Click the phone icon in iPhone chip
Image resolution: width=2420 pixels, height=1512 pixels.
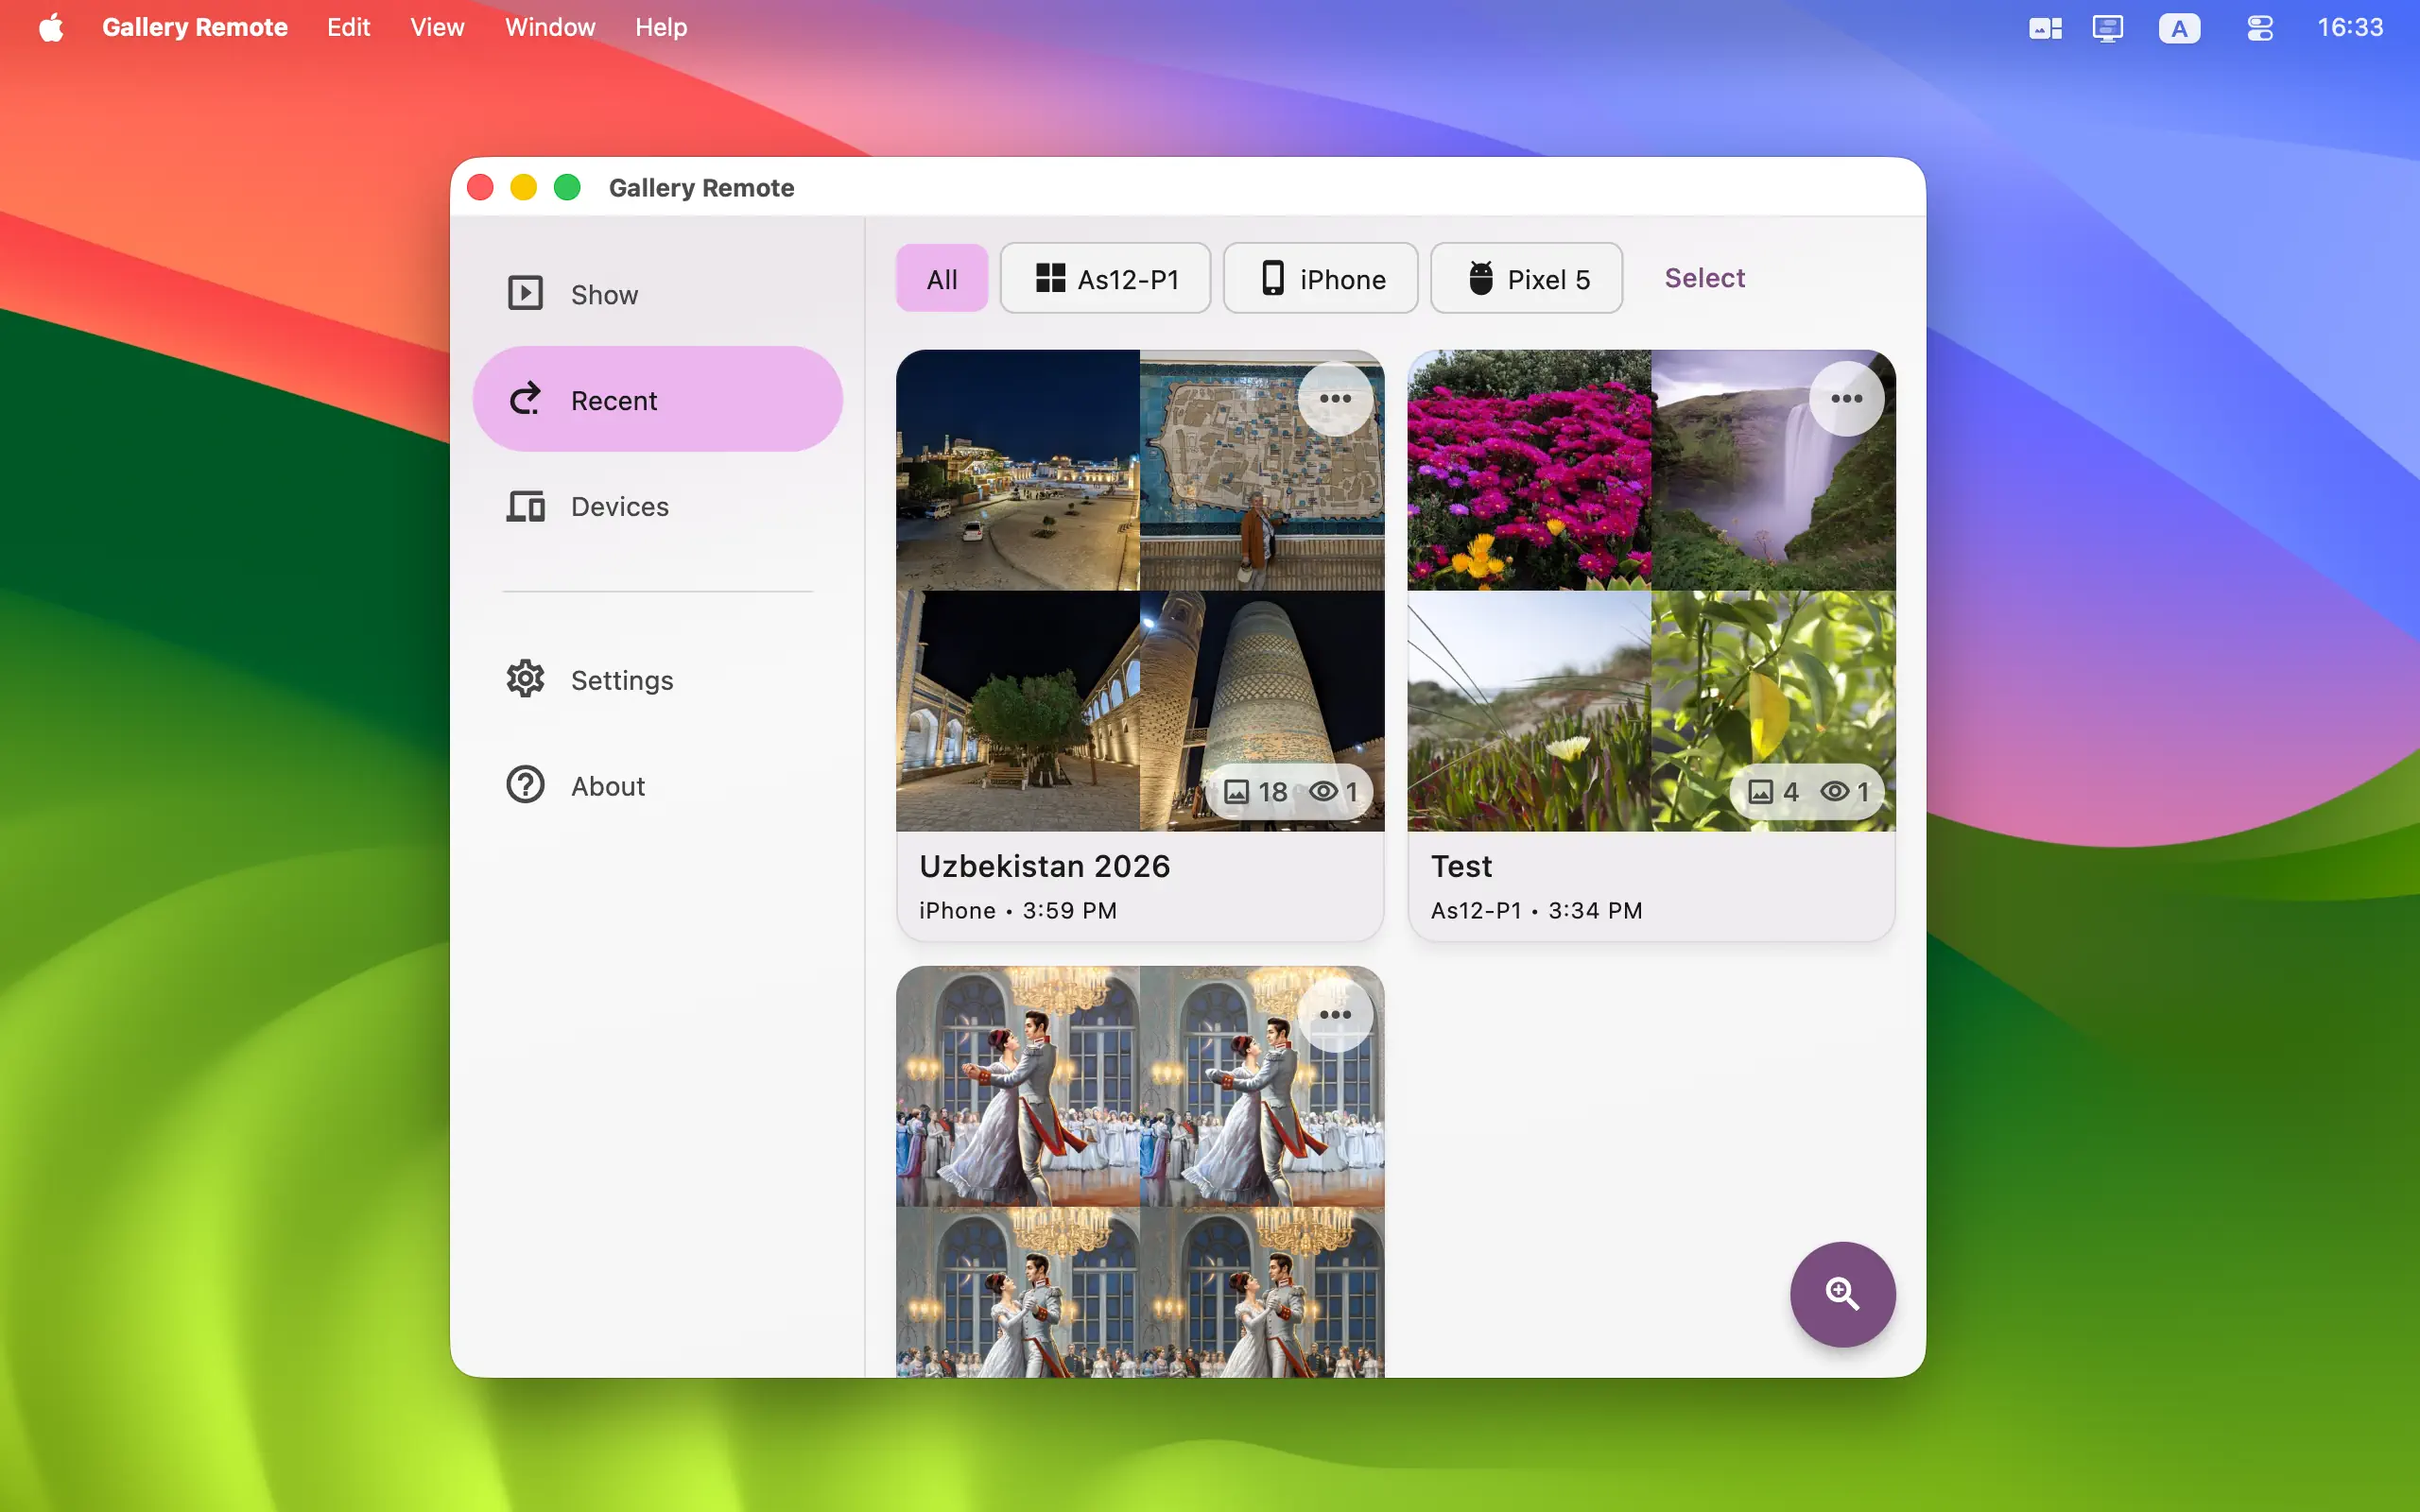point(1272,278)
